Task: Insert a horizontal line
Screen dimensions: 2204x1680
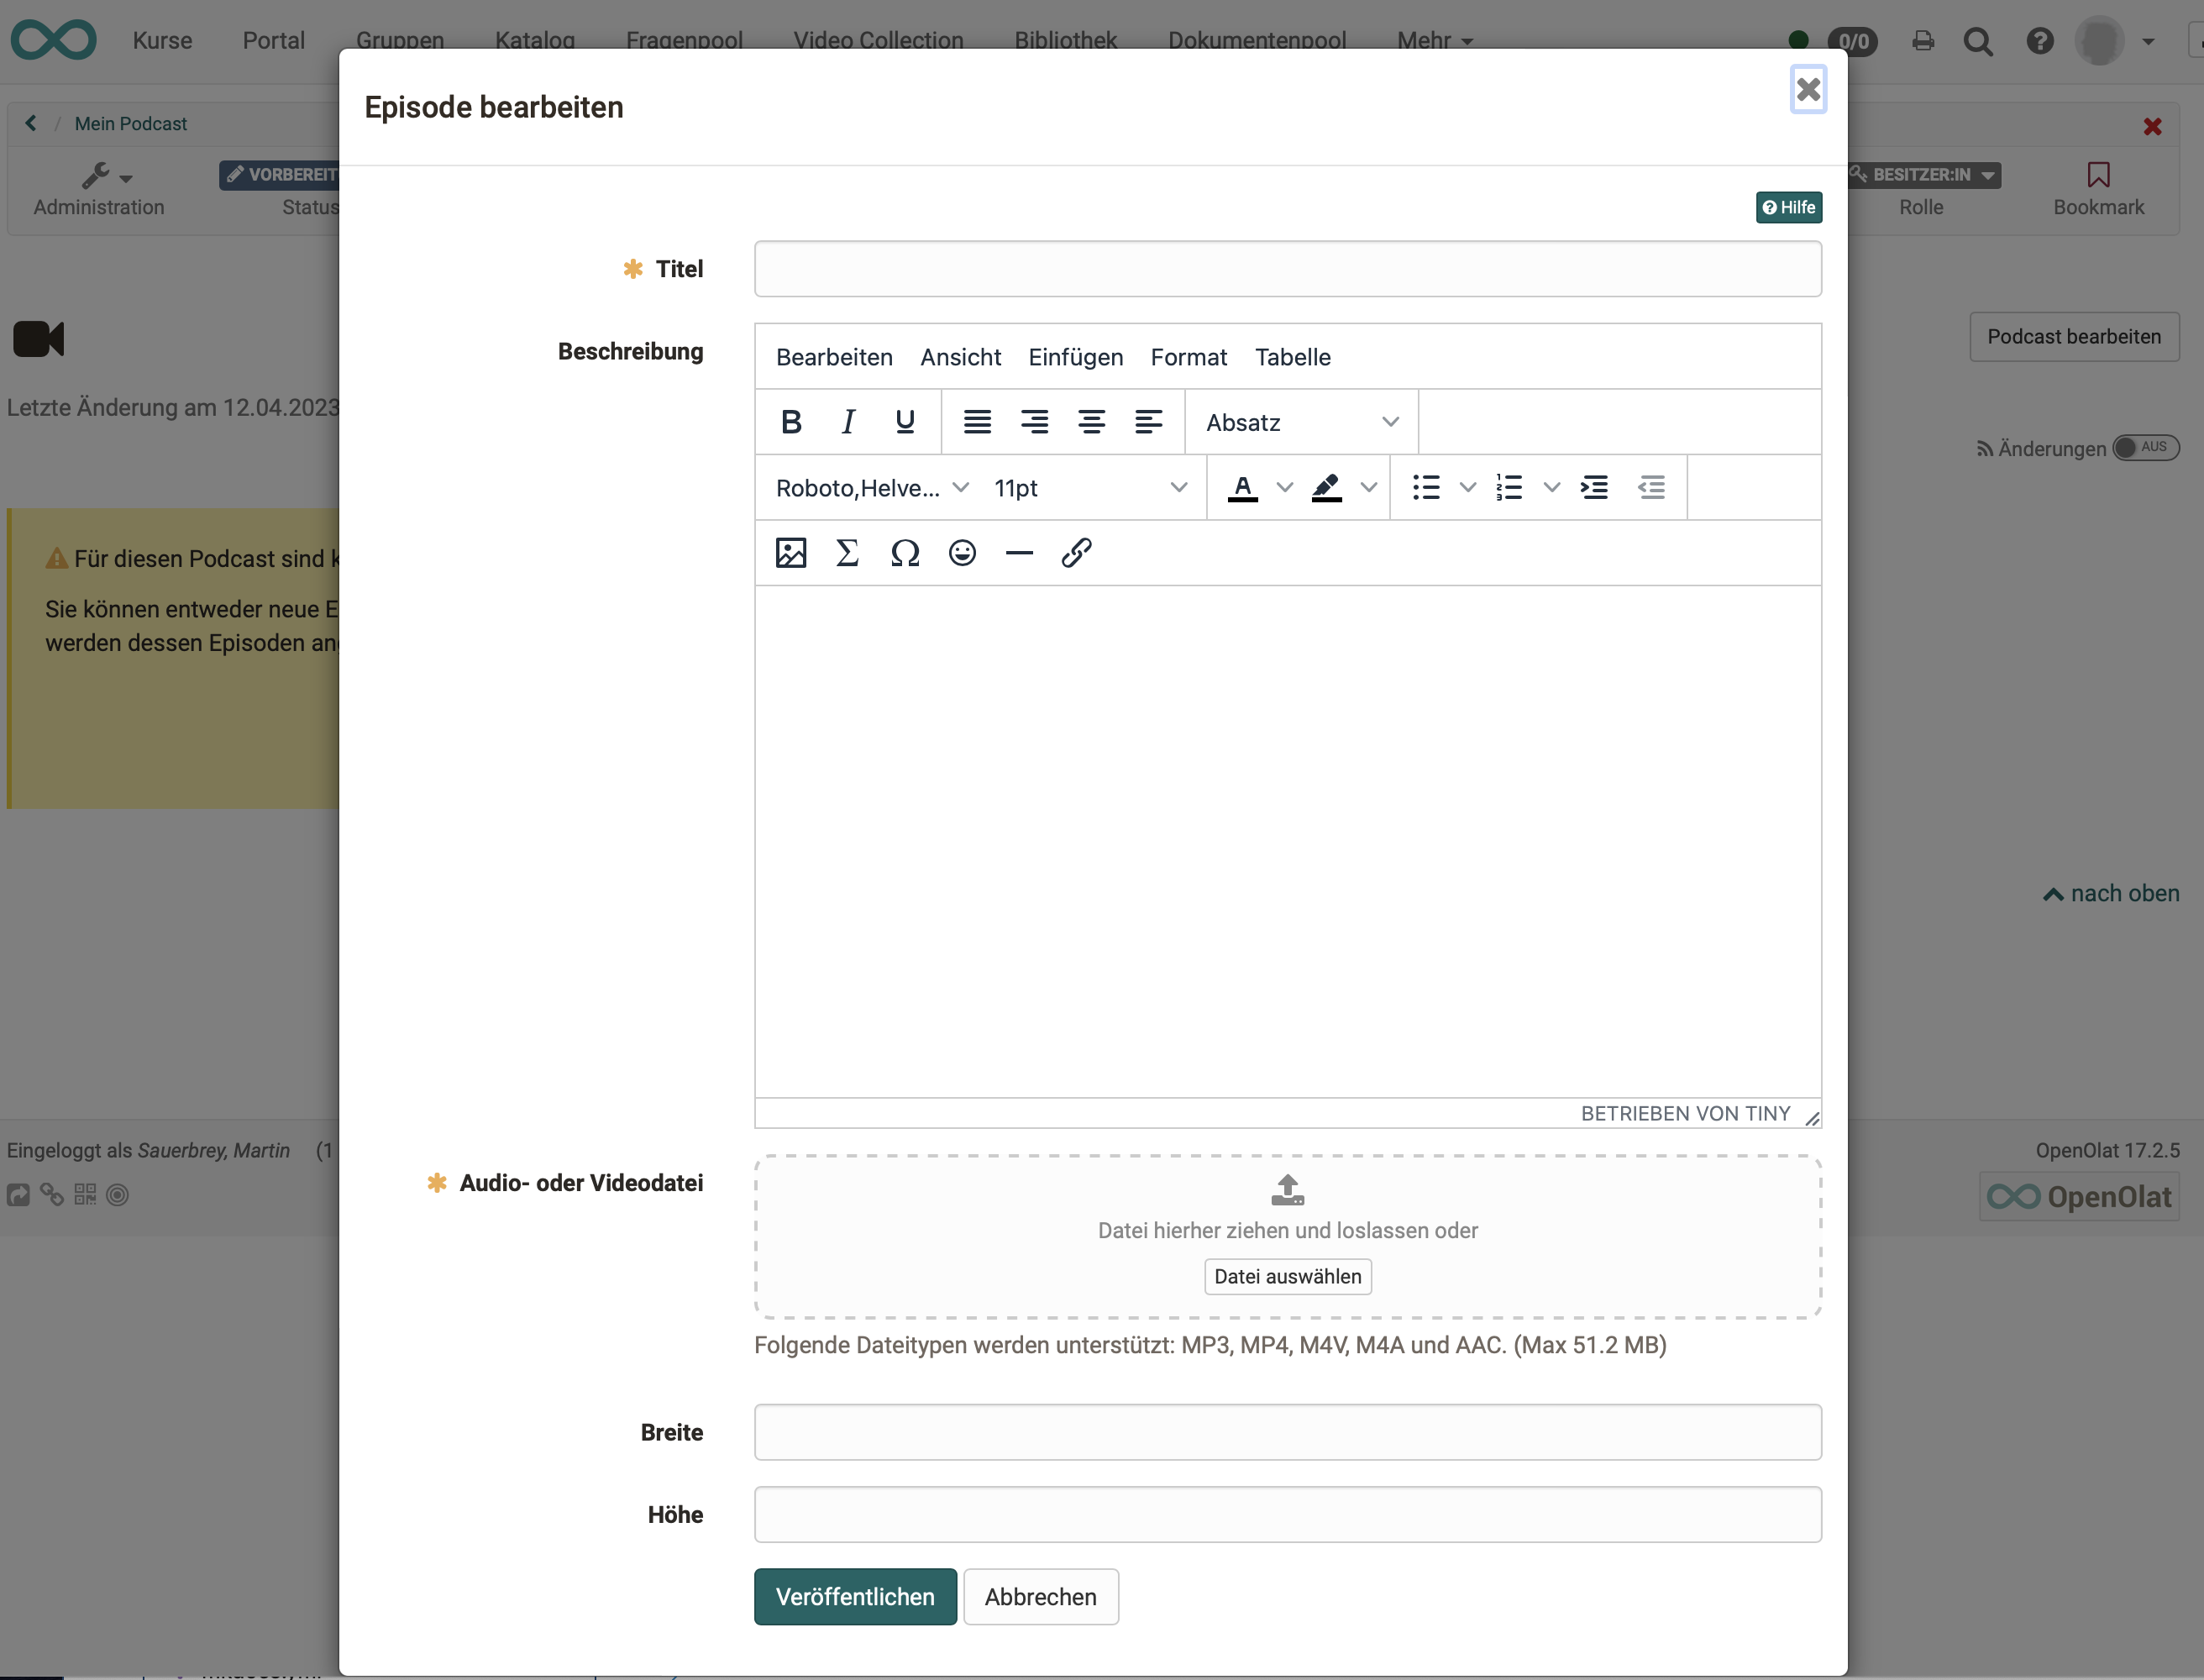Action: pos(1019,553)
